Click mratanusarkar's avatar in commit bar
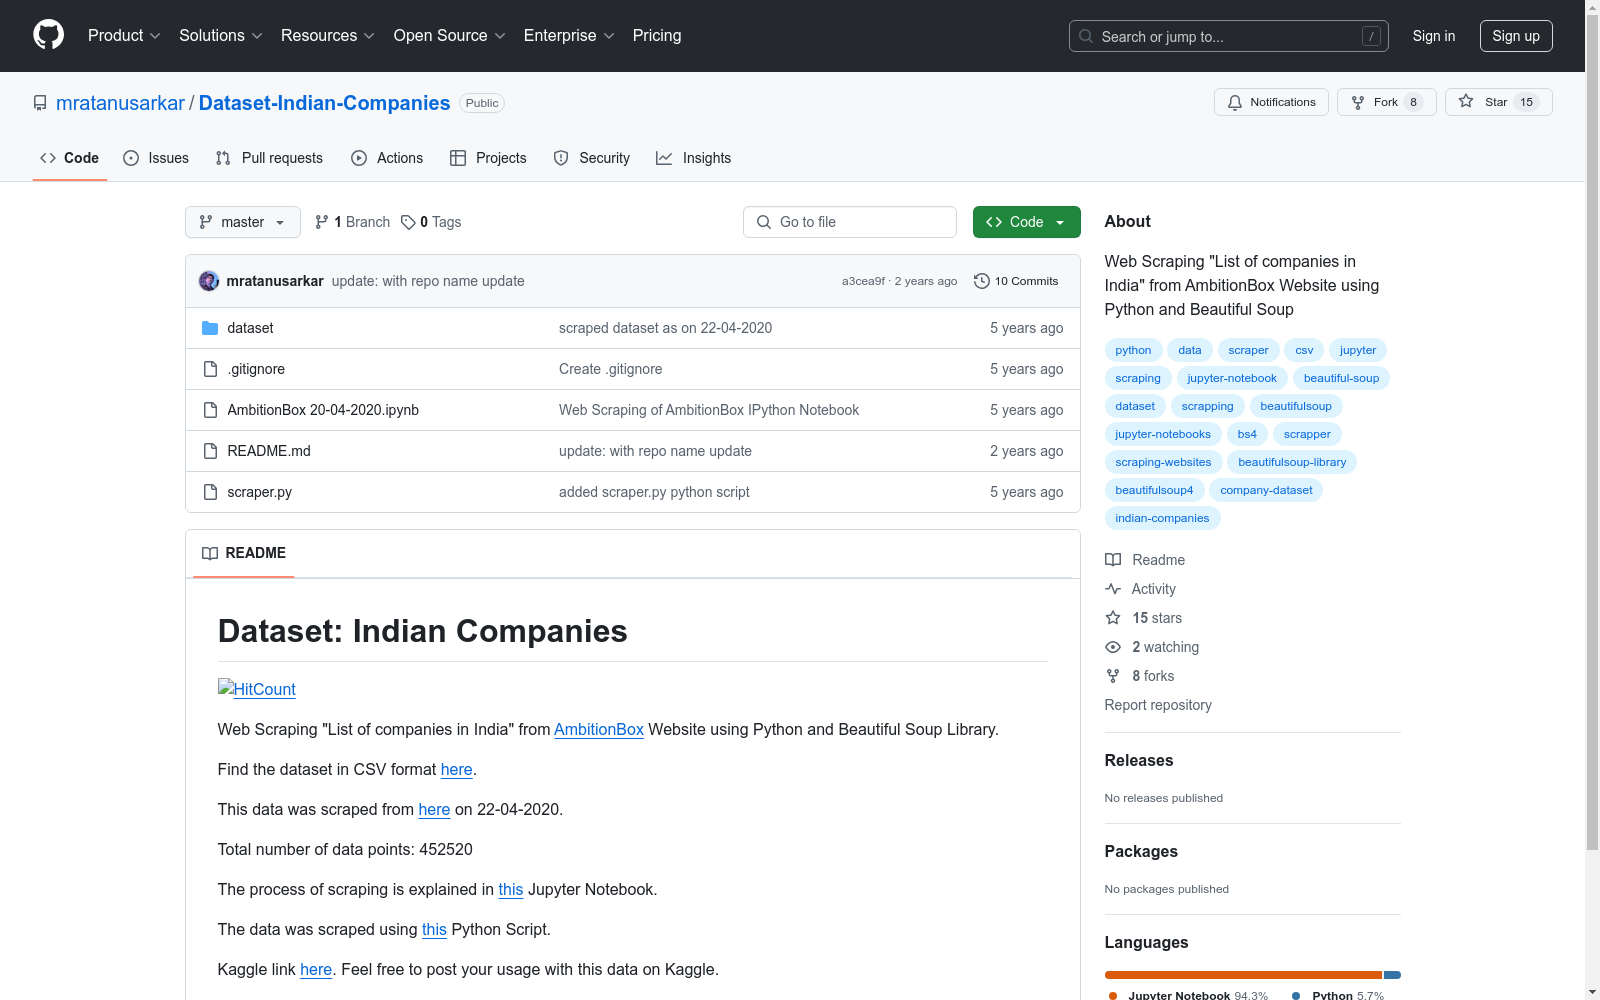The image size is (1600, 1000). pos(209,281)
